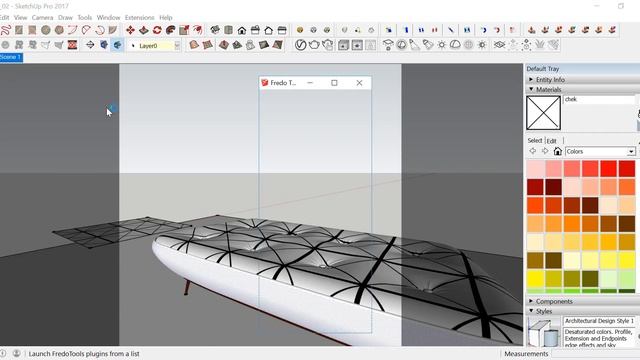This screenshot has width=640, height=360.
Task: Click the Architectural Design Style thumbnail
Action: click(x=544, y=332)
